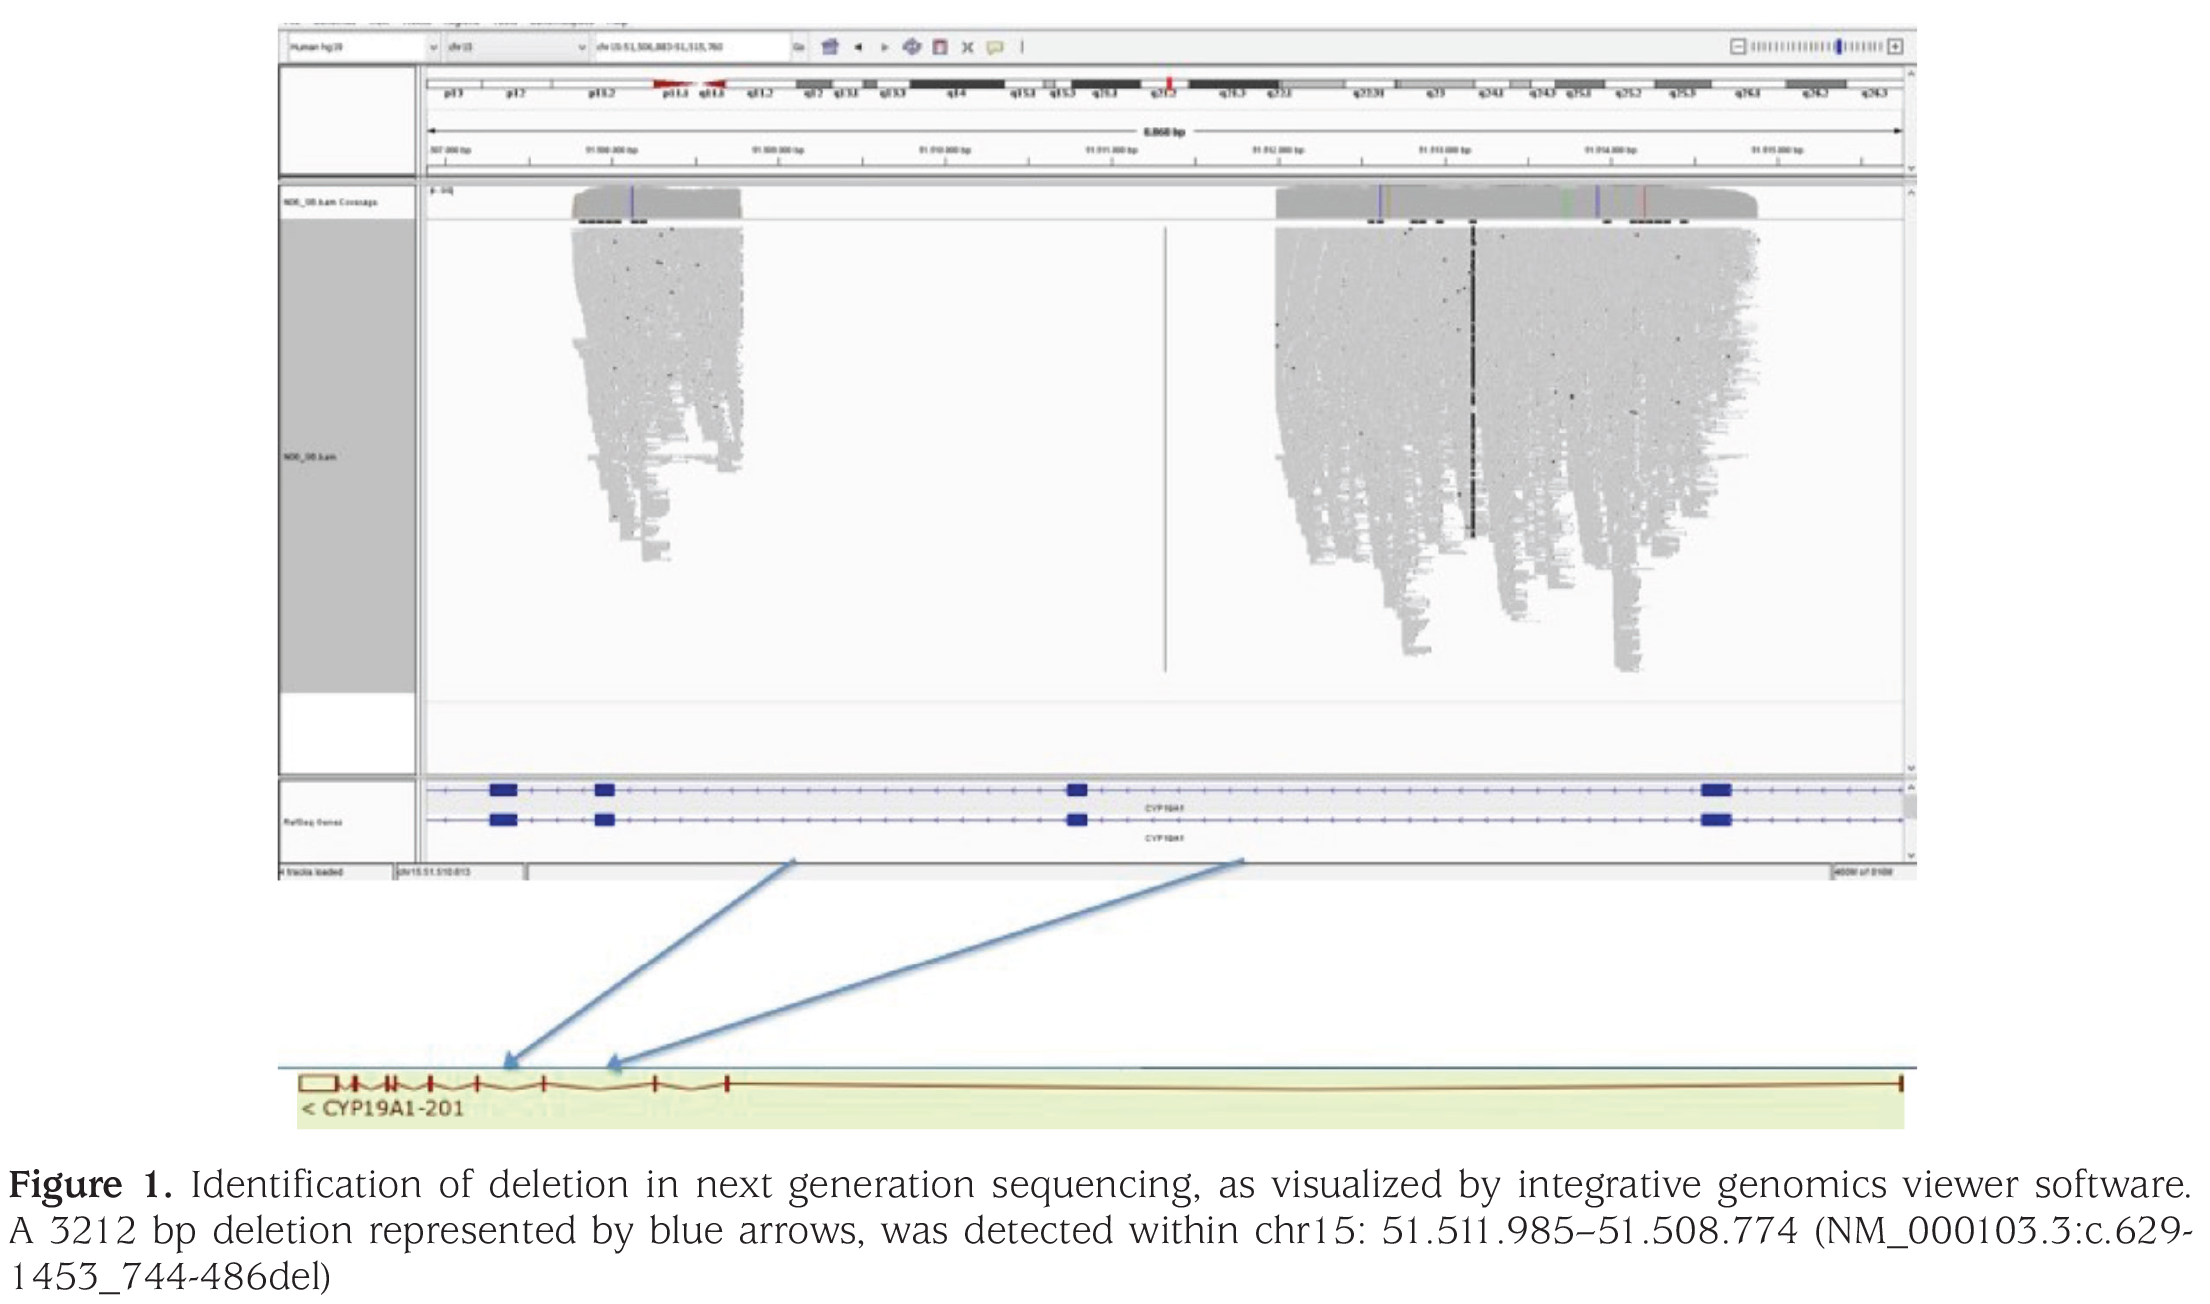2210x1304 pixels.
Task: Click the refresh screen icon
Action: [911, 47]
